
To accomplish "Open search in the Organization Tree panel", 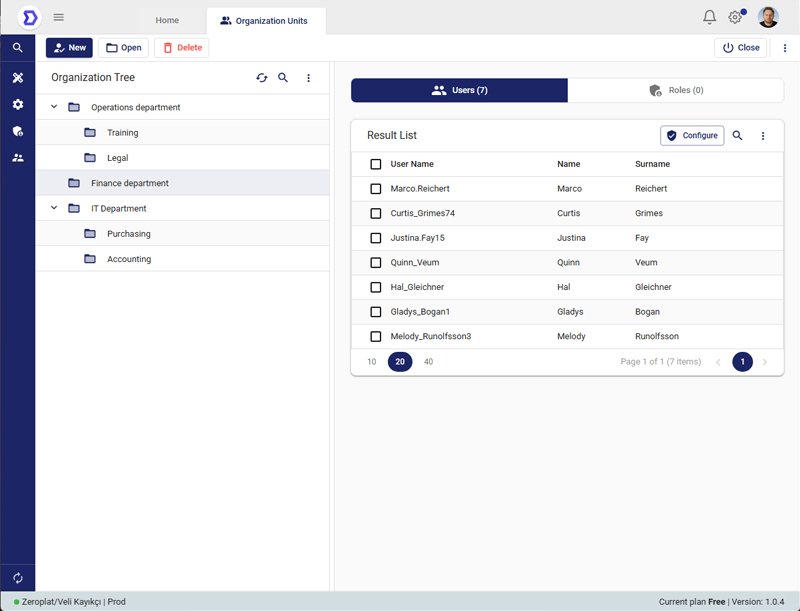I will point(283,78).
